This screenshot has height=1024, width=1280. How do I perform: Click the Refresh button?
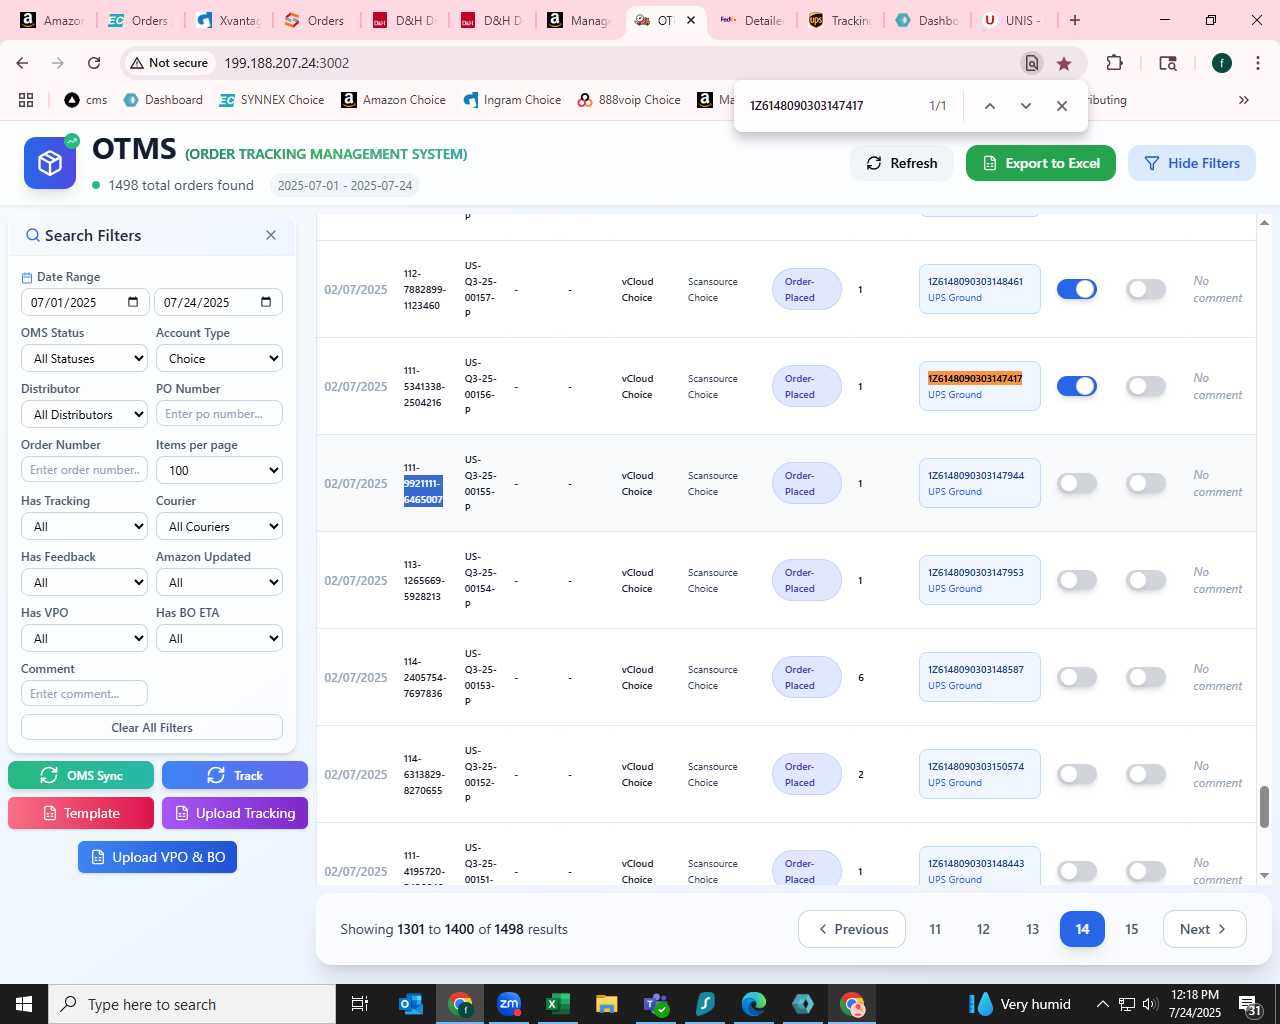click(902, 163)
